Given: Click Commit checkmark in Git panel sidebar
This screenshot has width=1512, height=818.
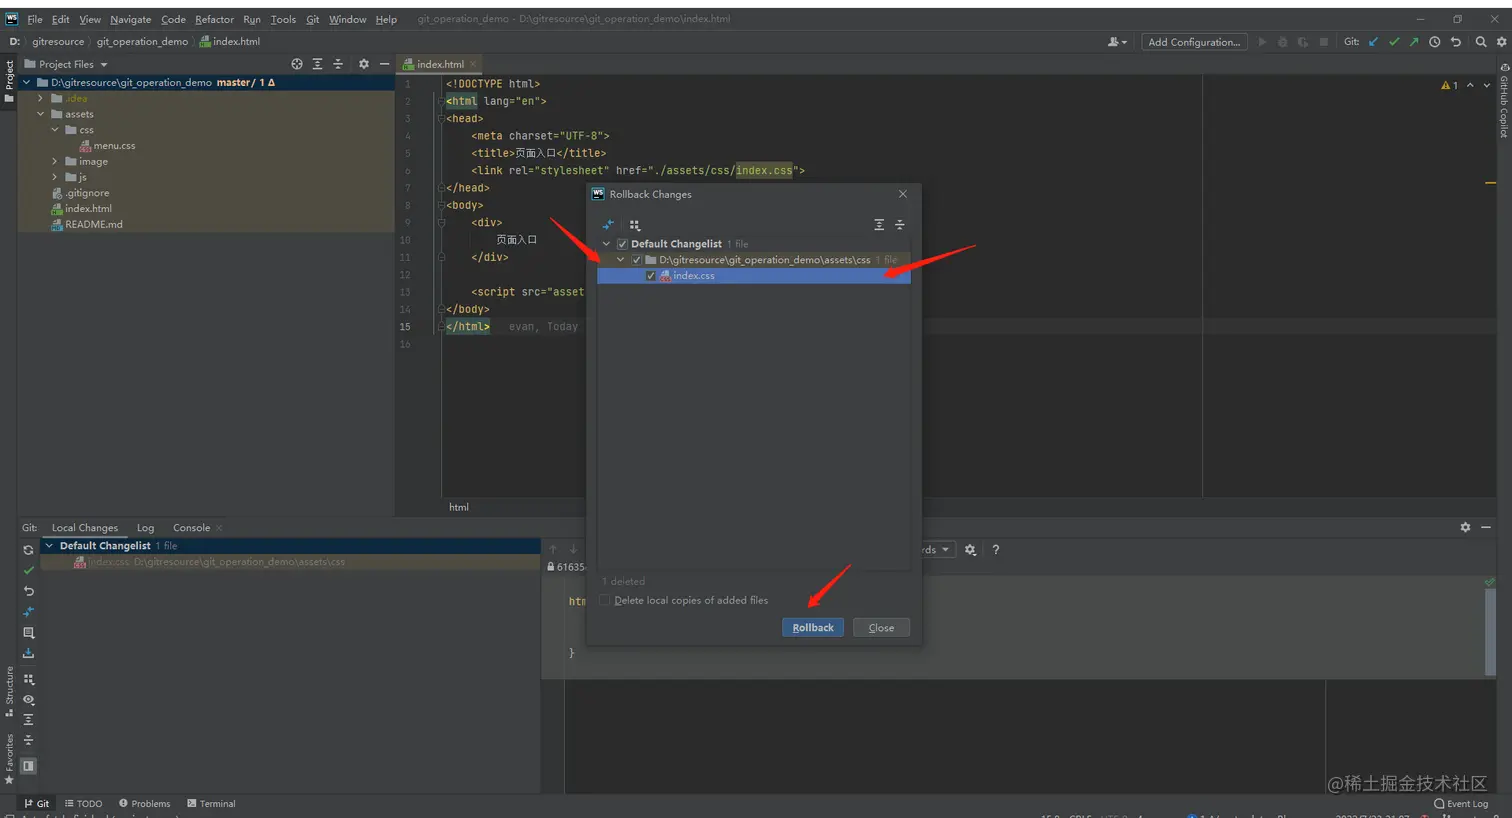Looking at the screenshot, I should point(28,570).
